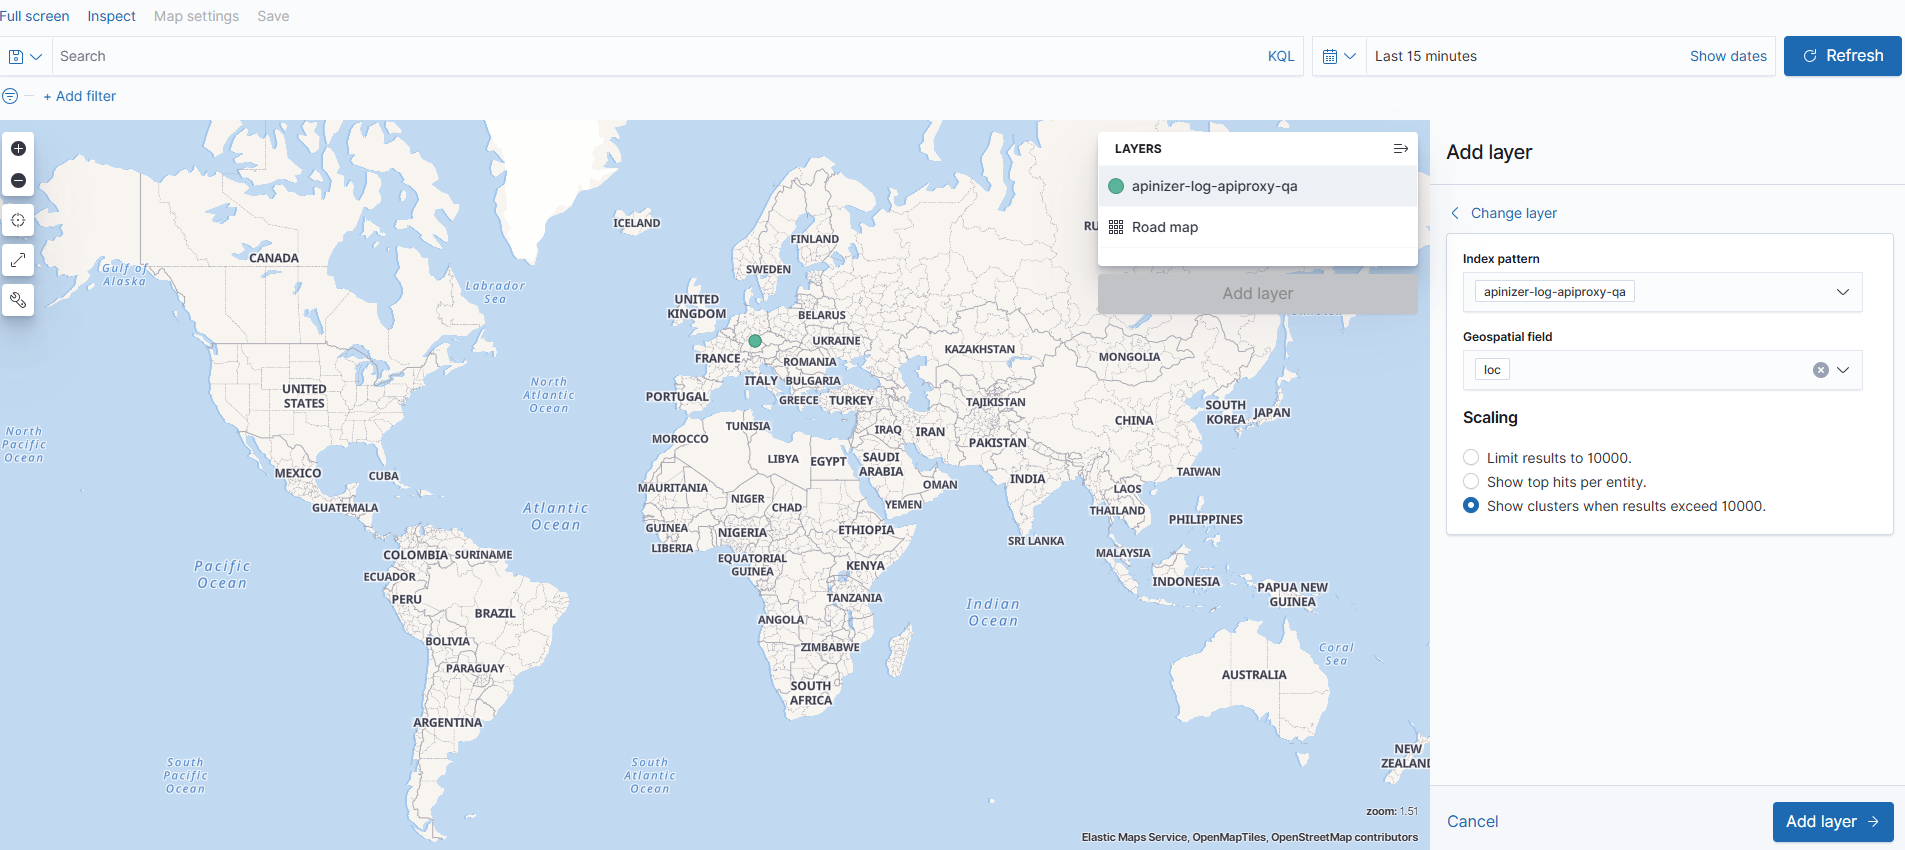This screenshot has width=1905, height=850.
Task: Click the crosshair go-to-location icon
Action: (x=18, y=220)
